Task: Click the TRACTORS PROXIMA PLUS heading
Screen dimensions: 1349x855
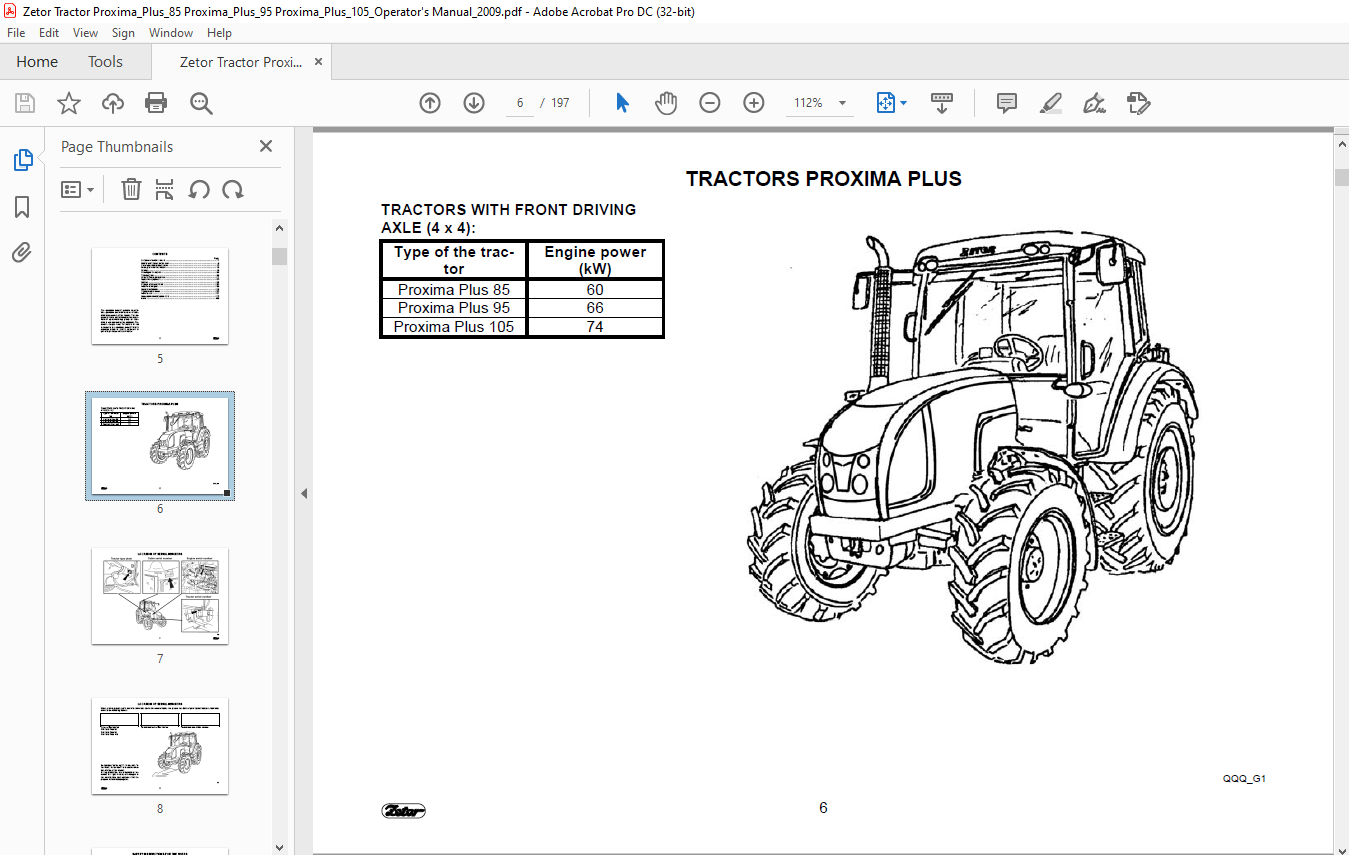Action: coord(824,179)
